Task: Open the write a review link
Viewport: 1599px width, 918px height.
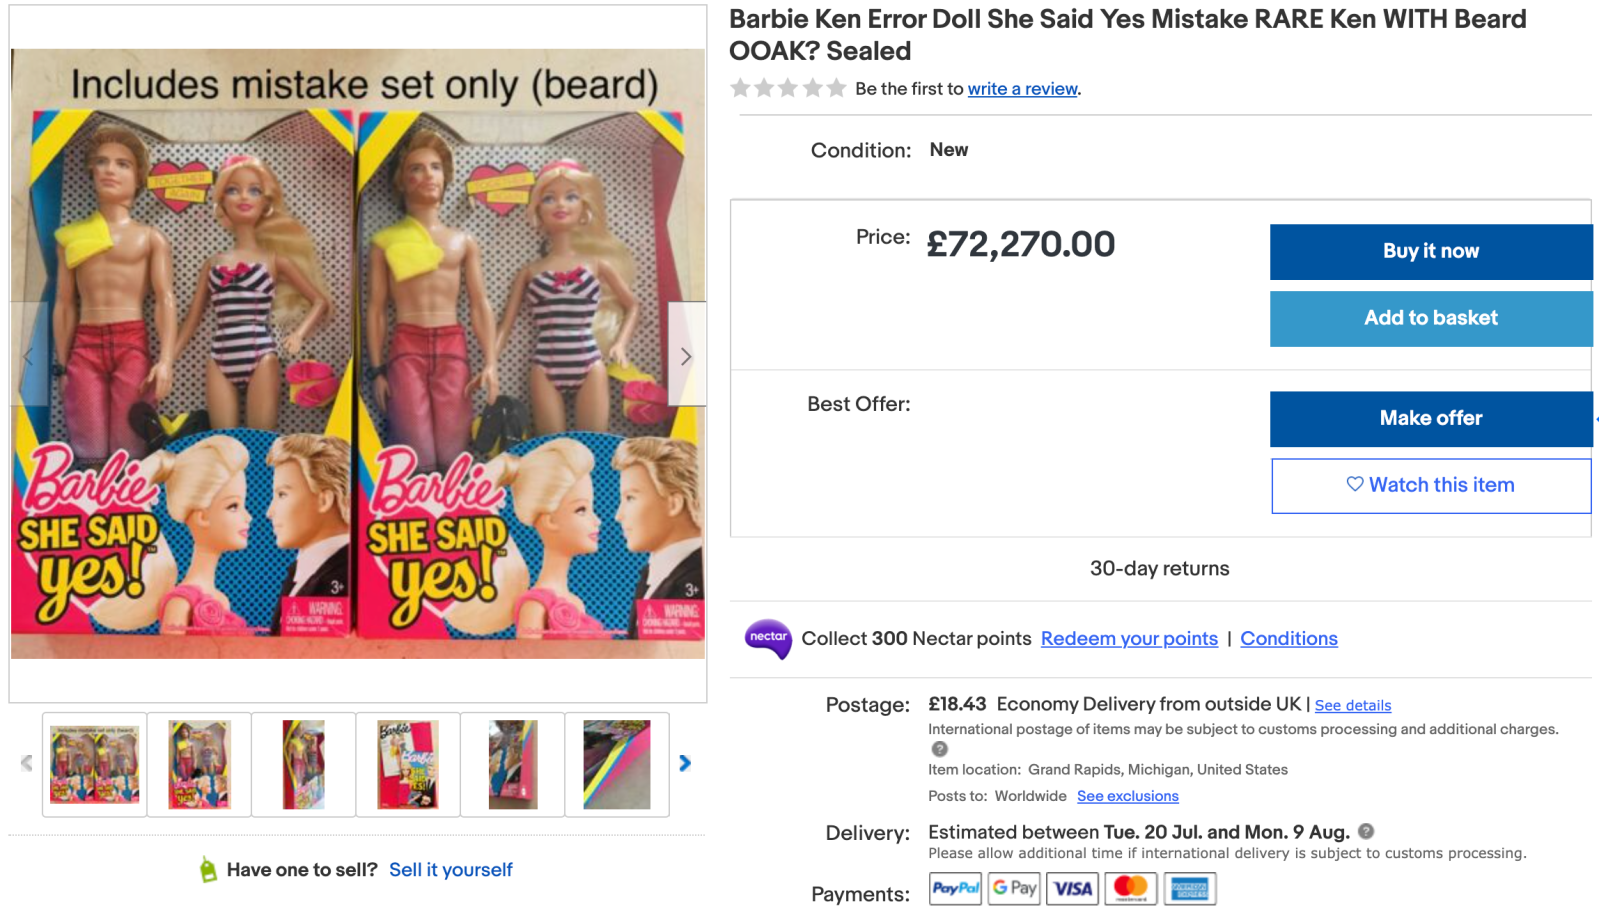Action: [x=1022, y=89]
